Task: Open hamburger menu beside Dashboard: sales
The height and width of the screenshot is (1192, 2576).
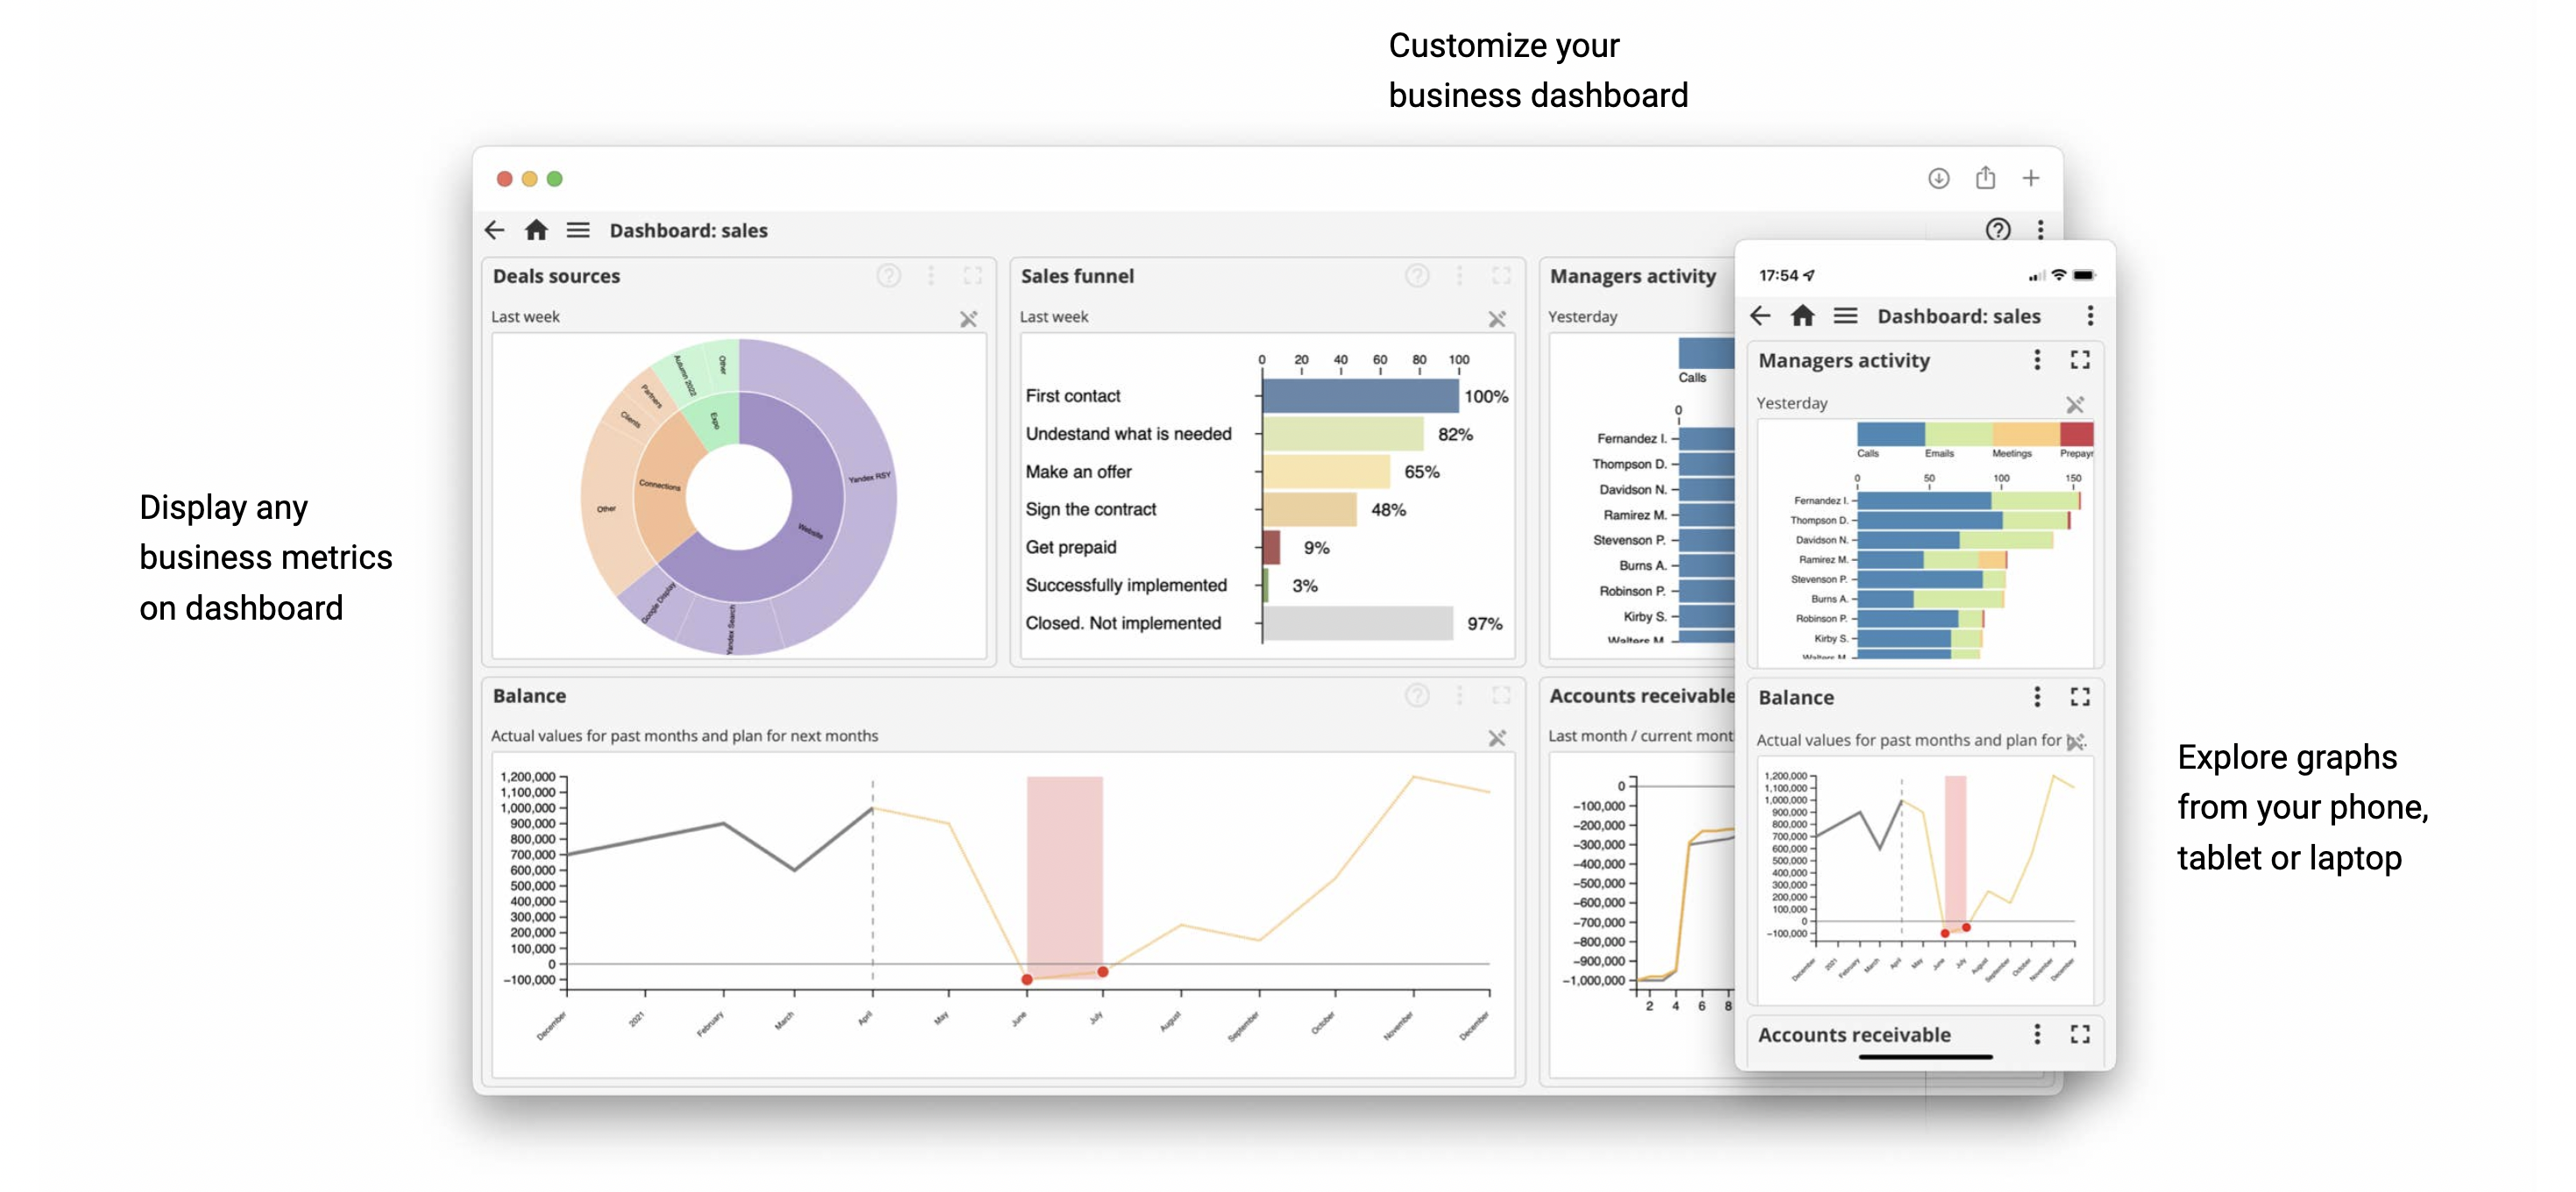Action: (578, 230)
